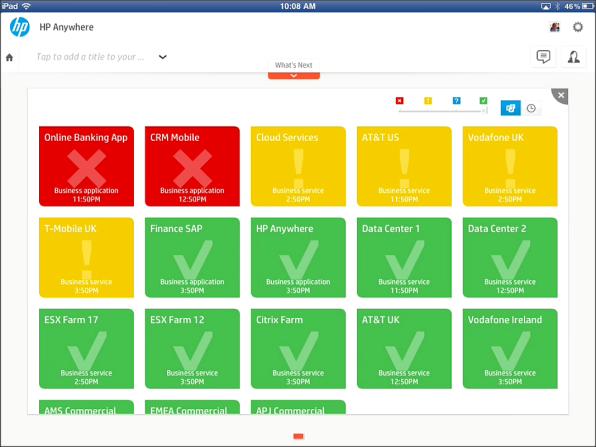
Task: Toggle the blue unknown status filter
Action: click(457, 100)
